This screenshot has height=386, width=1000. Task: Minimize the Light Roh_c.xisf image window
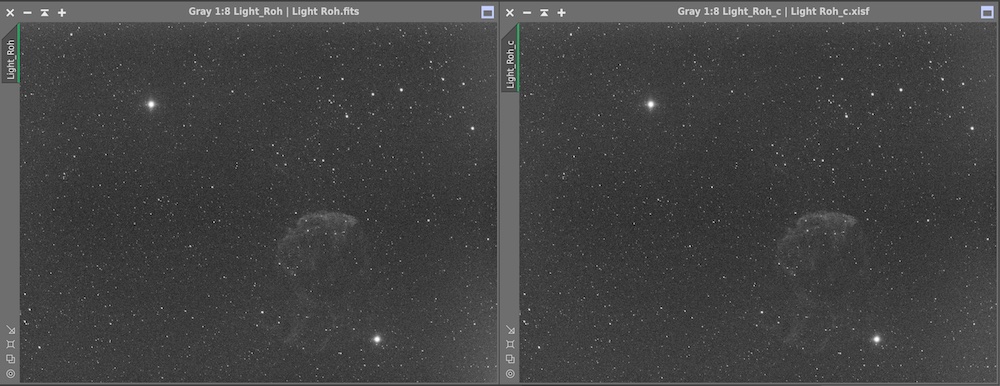click(527, 12)
